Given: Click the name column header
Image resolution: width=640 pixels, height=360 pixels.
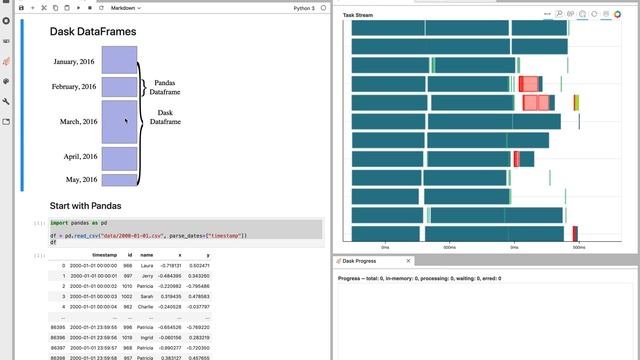Looking at the screenshot, I should pos(147,255).
